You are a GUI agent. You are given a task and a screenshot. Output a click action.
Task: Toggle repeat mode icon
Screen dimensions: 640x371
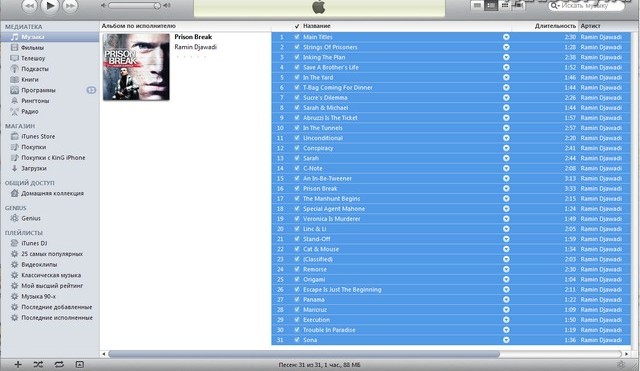click(59, 364)
